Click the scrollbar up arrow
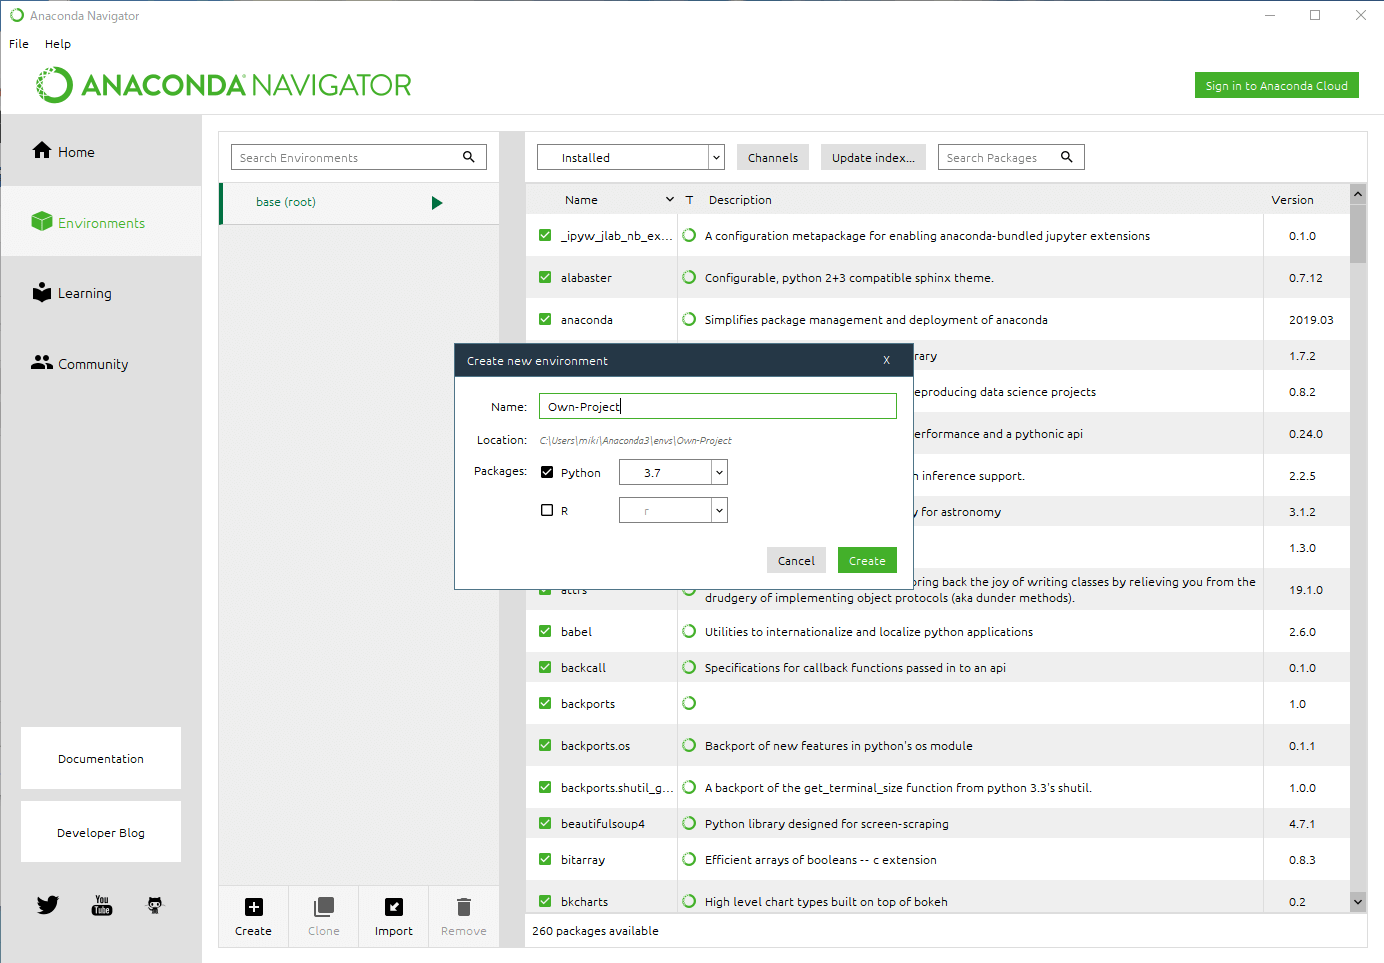This screenshot has width=1384, height=963. click(1357, 193)
